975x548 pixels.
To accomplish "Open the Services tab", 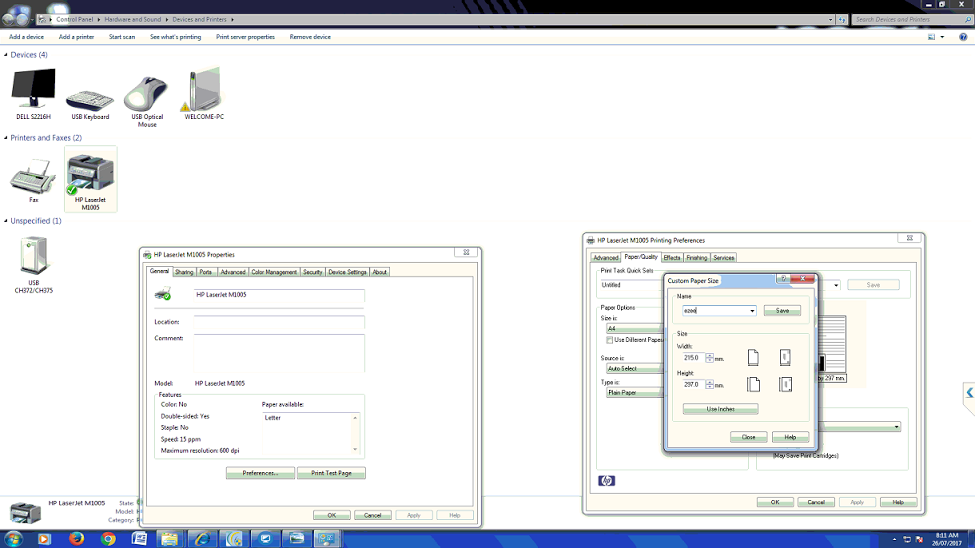I will (x=723, y=258).
